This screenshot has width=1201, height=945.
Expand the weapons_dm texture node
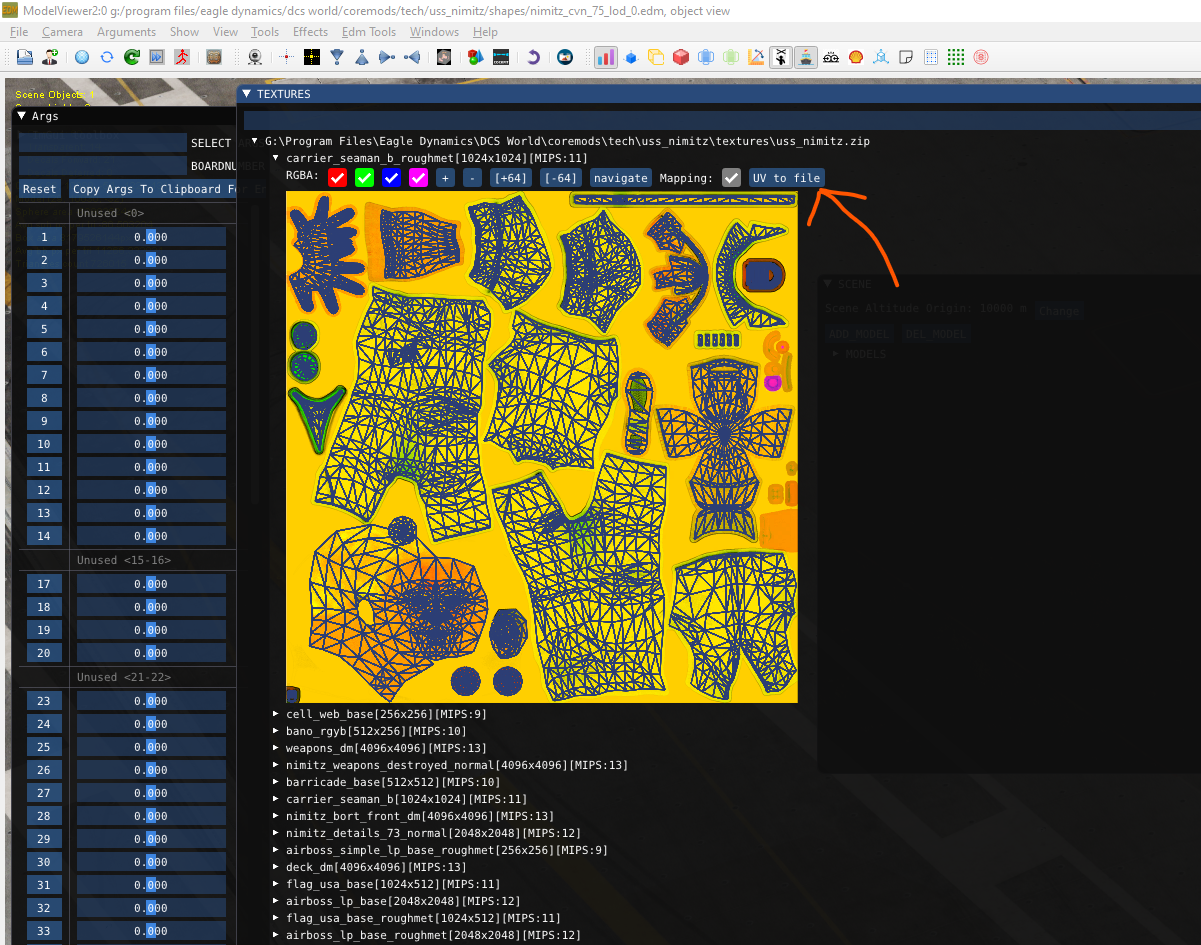tap(276, 748)
